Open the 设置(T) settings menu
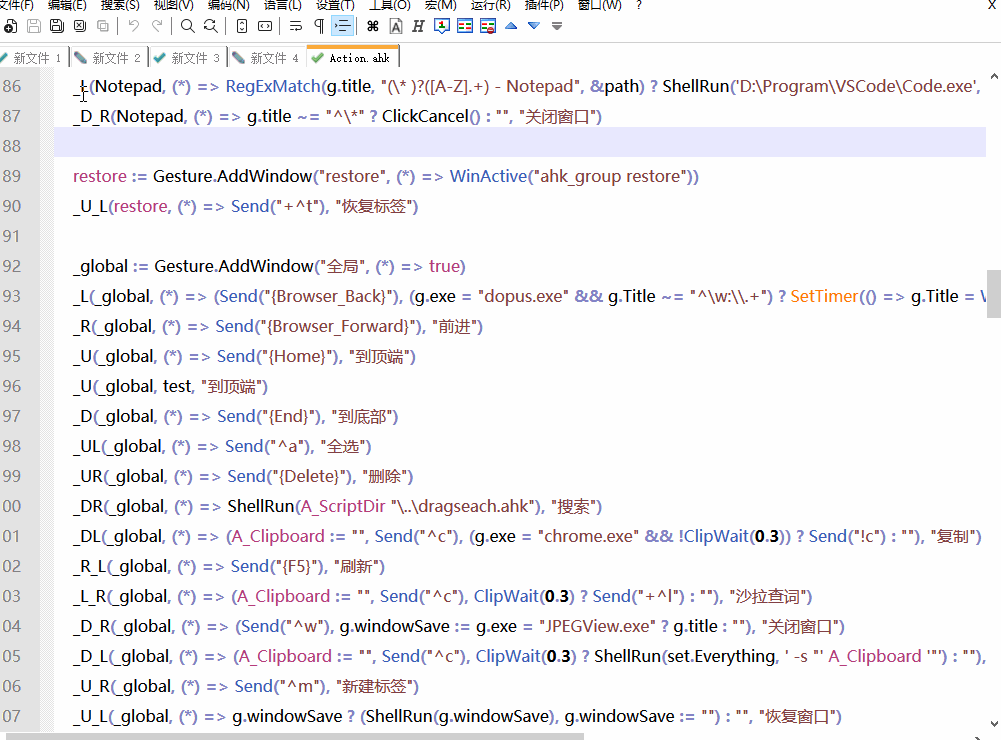This screenshot has height=740, width=1001. tap(335, 5)
